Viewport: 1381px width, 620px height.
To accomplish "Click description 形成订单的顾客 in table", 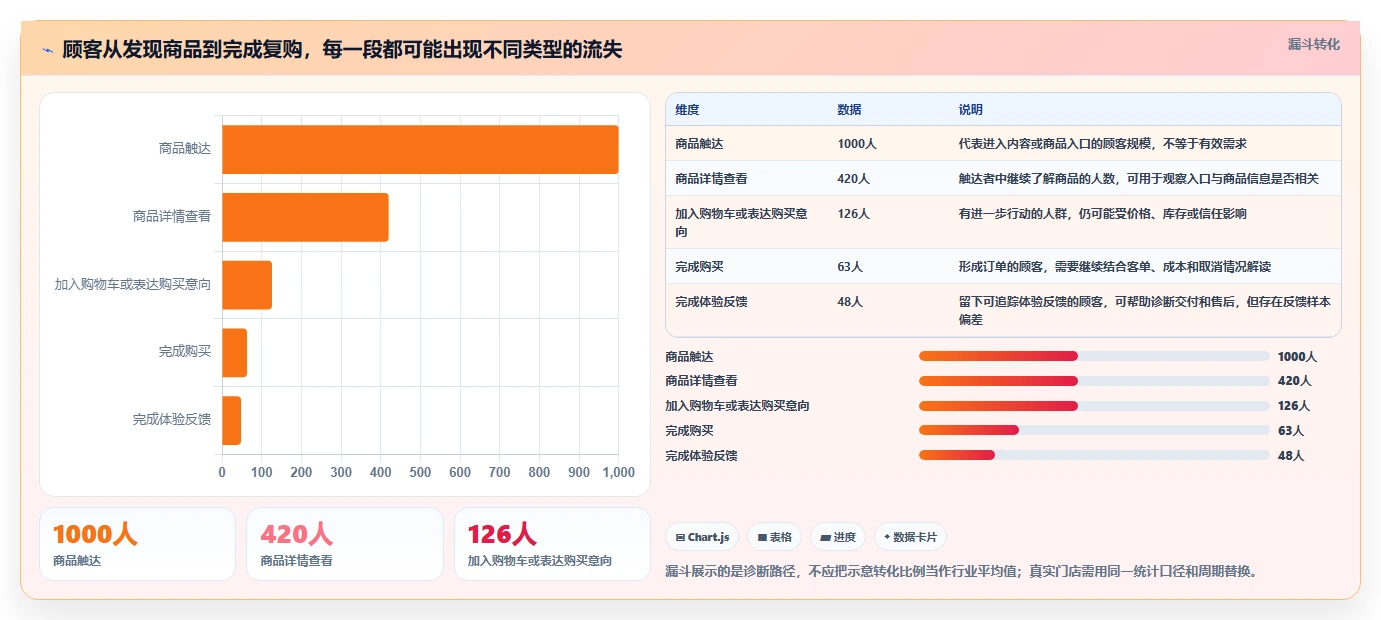I will [1114, 267].
